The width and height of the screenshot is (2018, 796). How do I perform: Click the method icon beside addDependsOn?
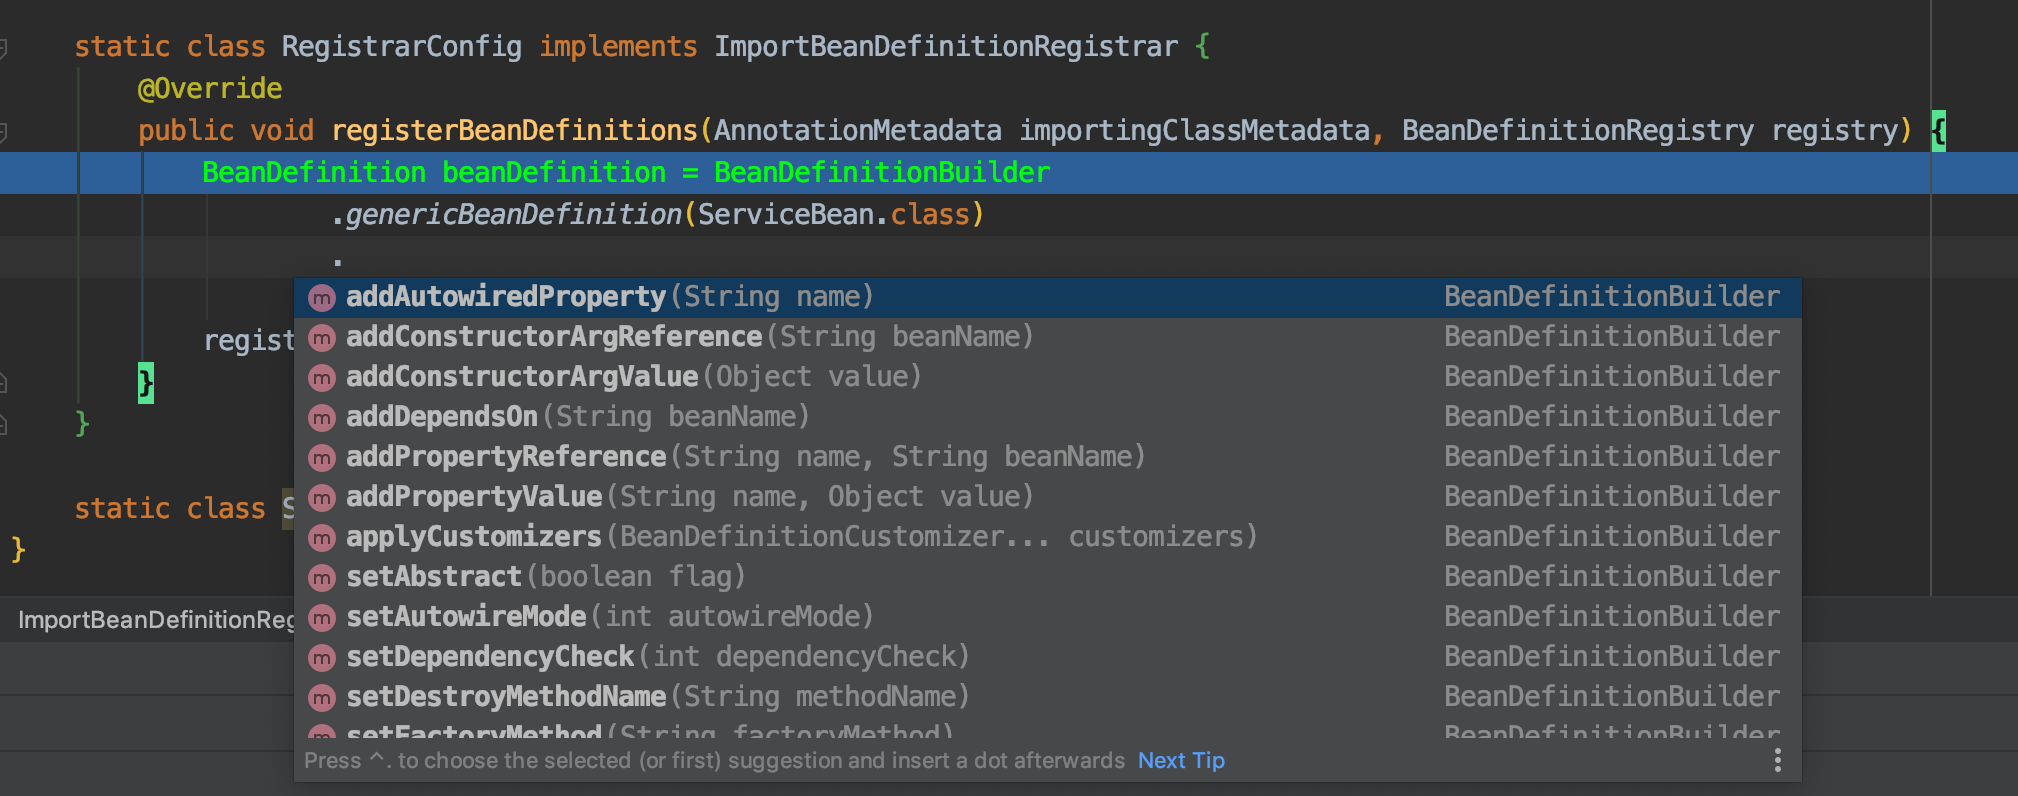321,418
